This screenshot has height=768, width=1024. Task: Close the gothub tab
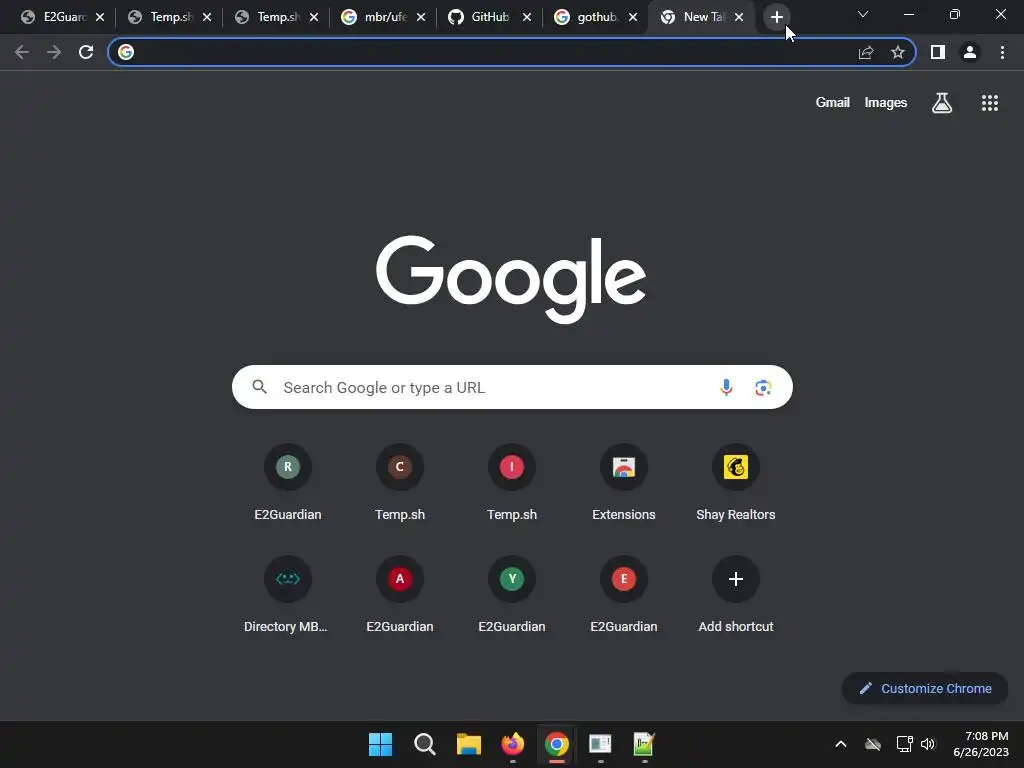pos(633,17)
